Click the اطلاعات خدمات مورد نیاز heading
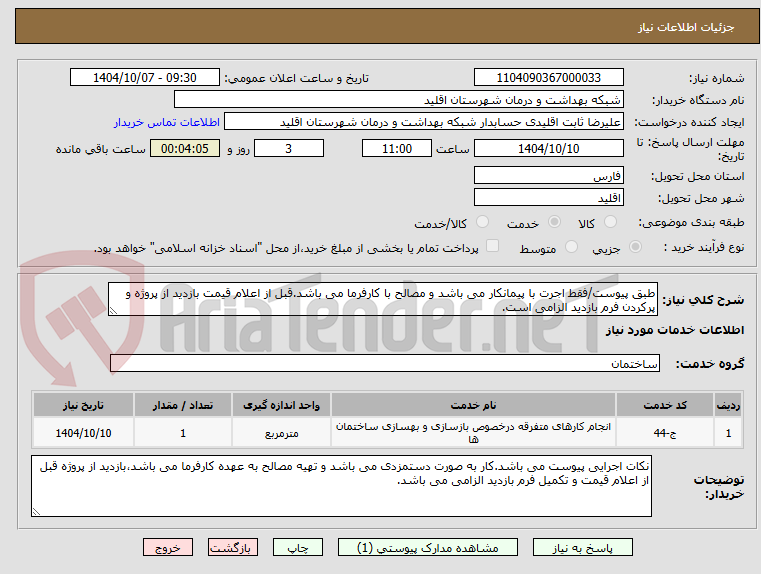 (x=675, y=330)
